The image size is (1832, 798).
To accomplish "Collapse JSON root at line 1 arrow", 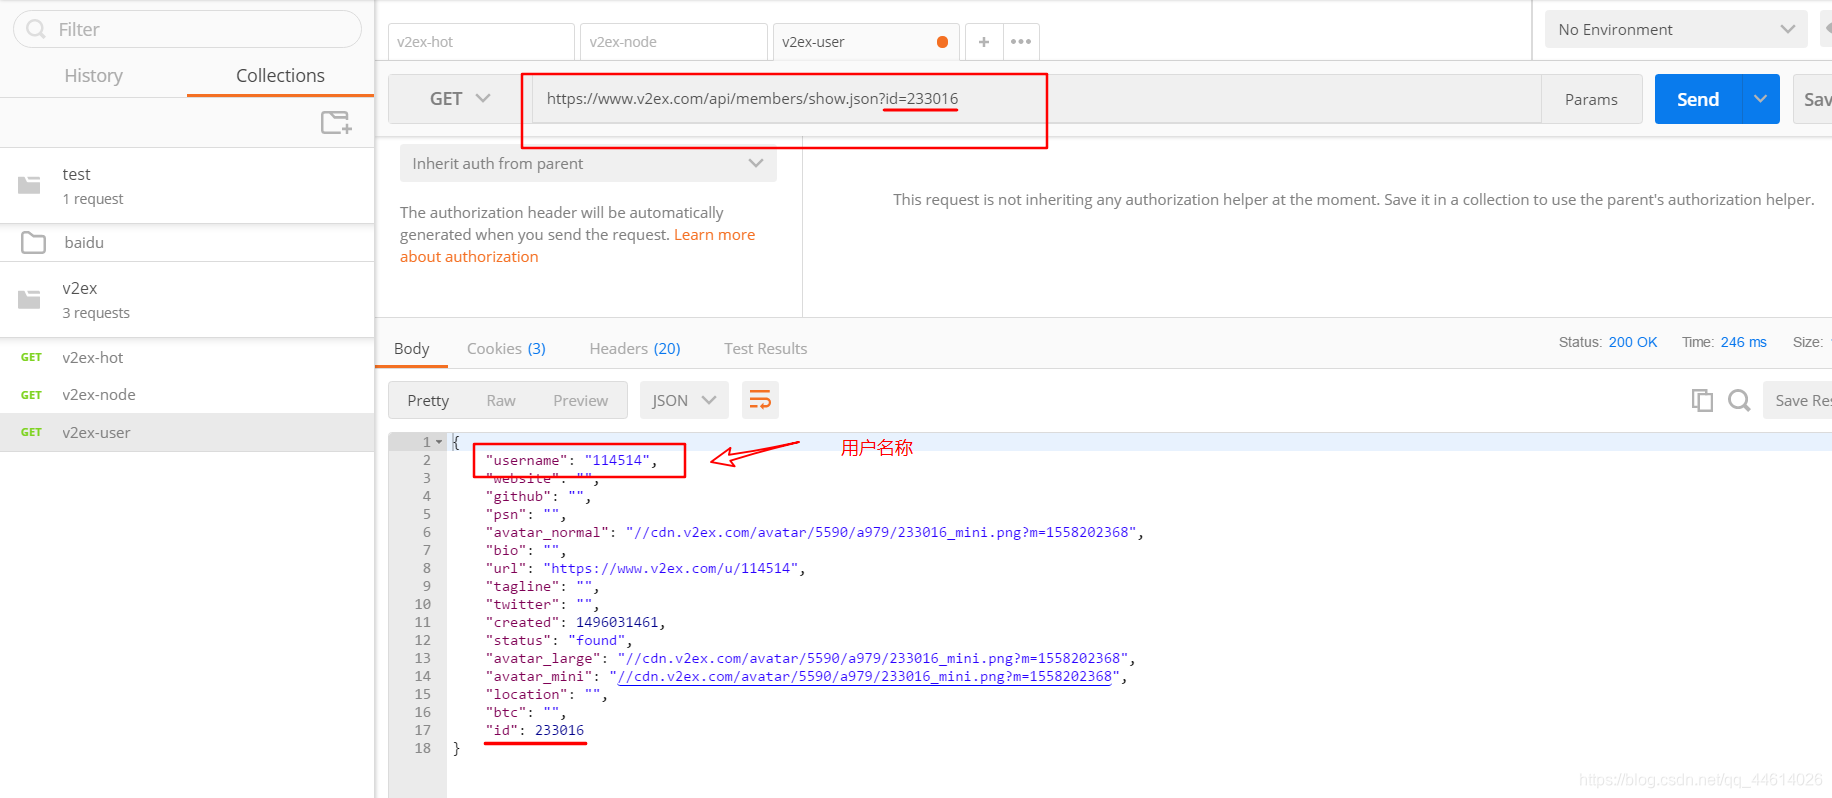I will tap(438, 442).
